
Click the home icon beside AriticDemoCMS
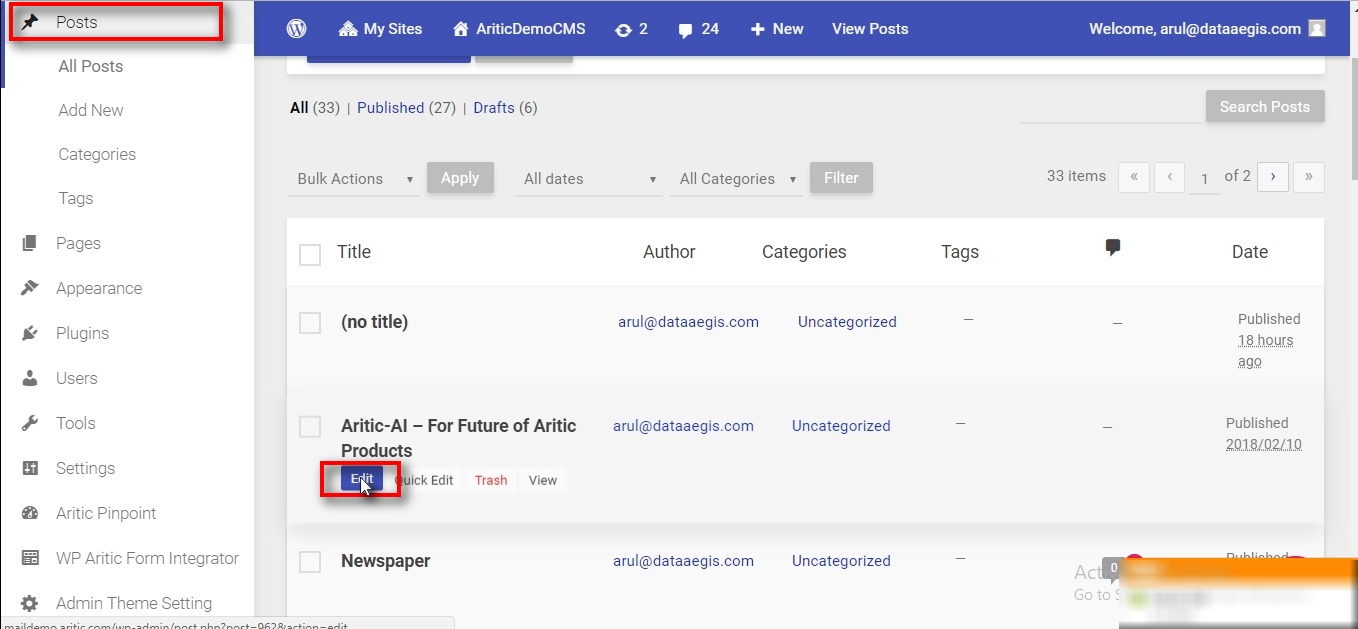(x=460, y=29)
